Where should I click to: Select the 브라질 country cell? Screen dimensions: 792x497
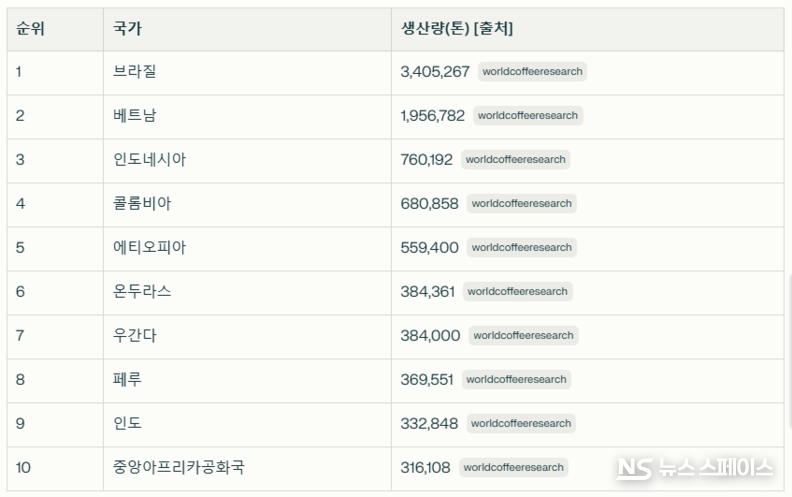[136, 72]
